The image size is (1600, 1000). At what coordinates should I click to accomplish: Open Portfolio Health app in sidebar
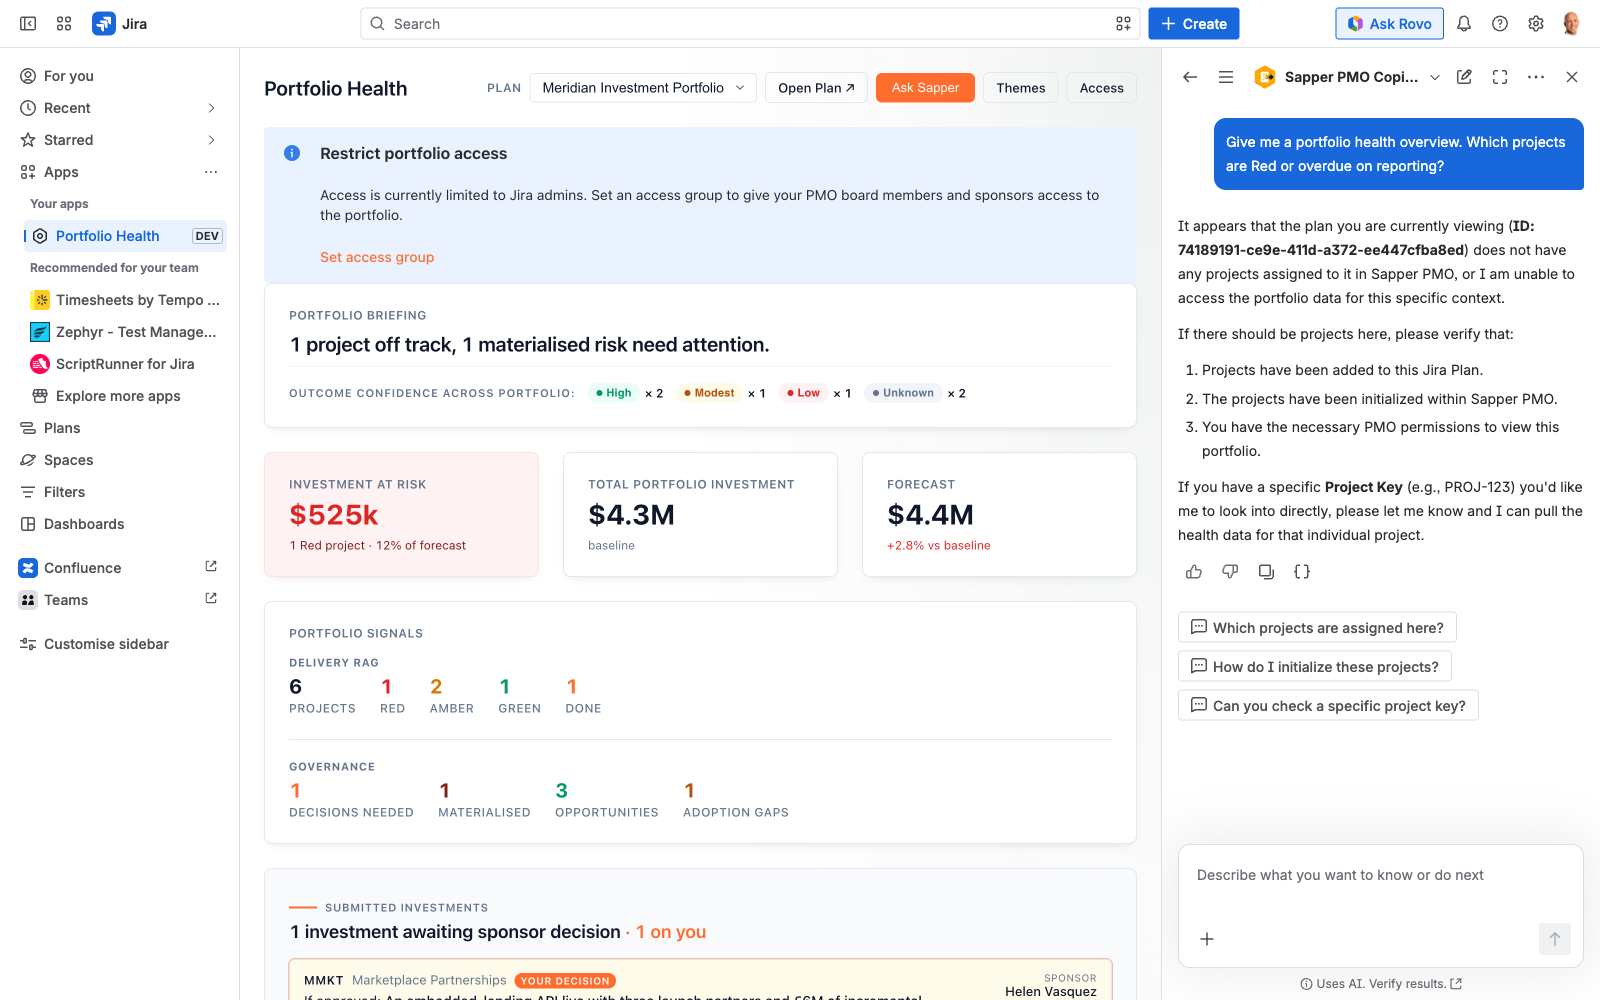[125, 236]
